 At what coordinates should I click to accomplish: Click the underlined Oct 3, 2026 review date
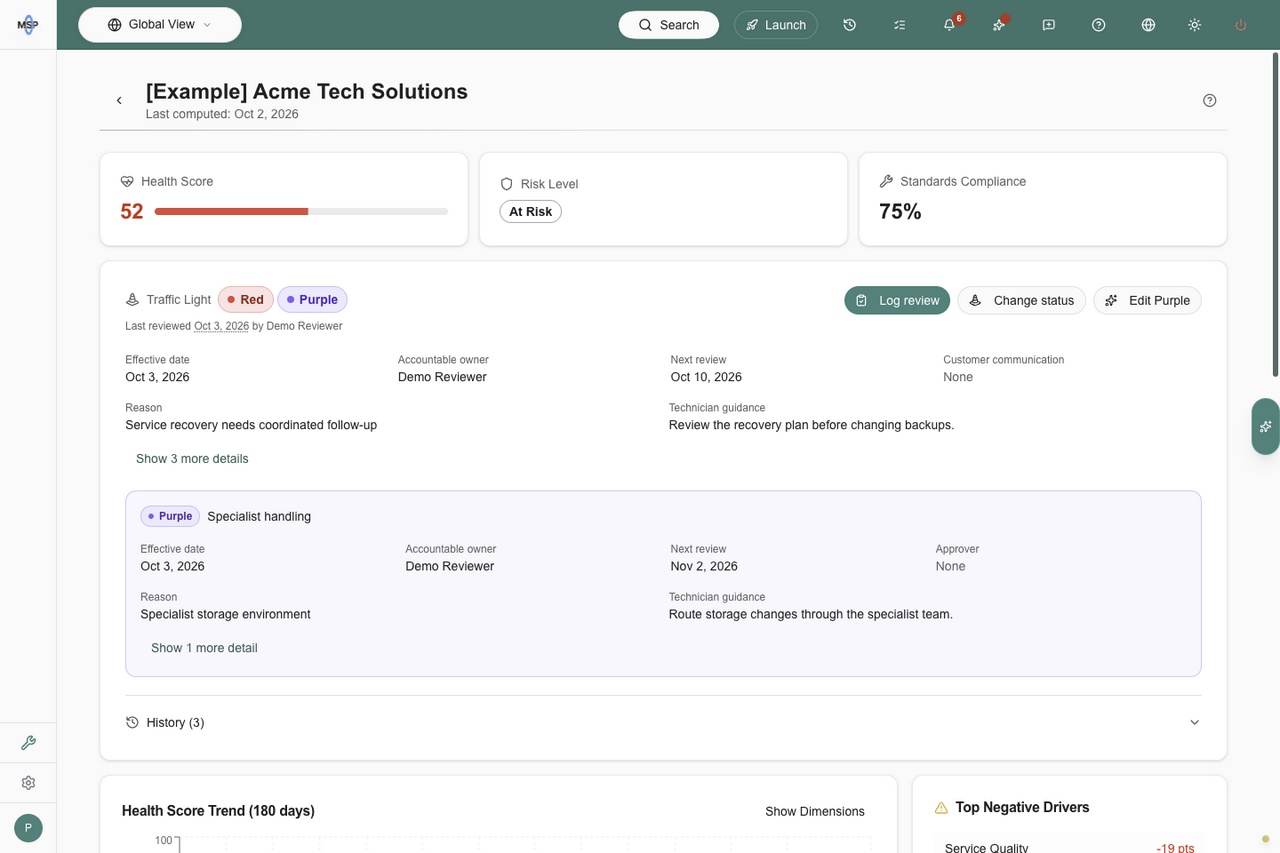221,326
